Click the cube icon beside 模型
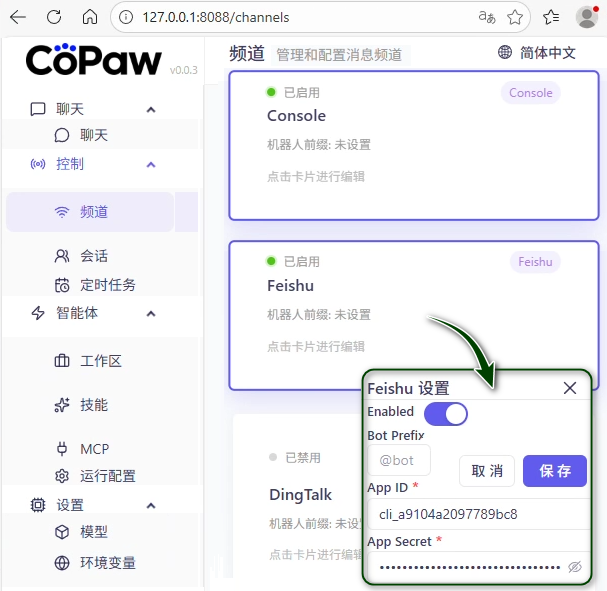The width and height of the screenshot is (607, 591). tap(62, 532)
